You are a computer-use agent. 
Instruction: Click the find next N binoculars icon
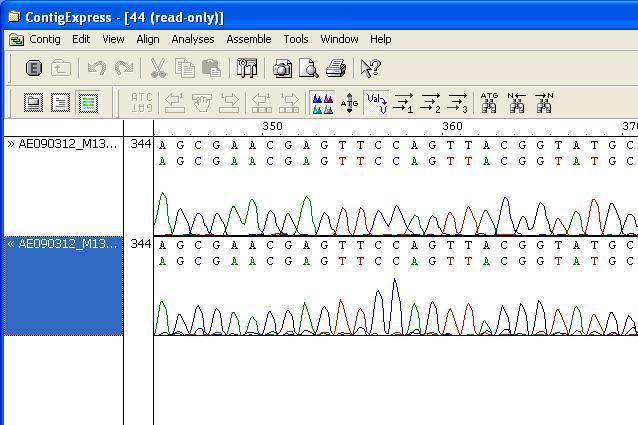(544, 102)
